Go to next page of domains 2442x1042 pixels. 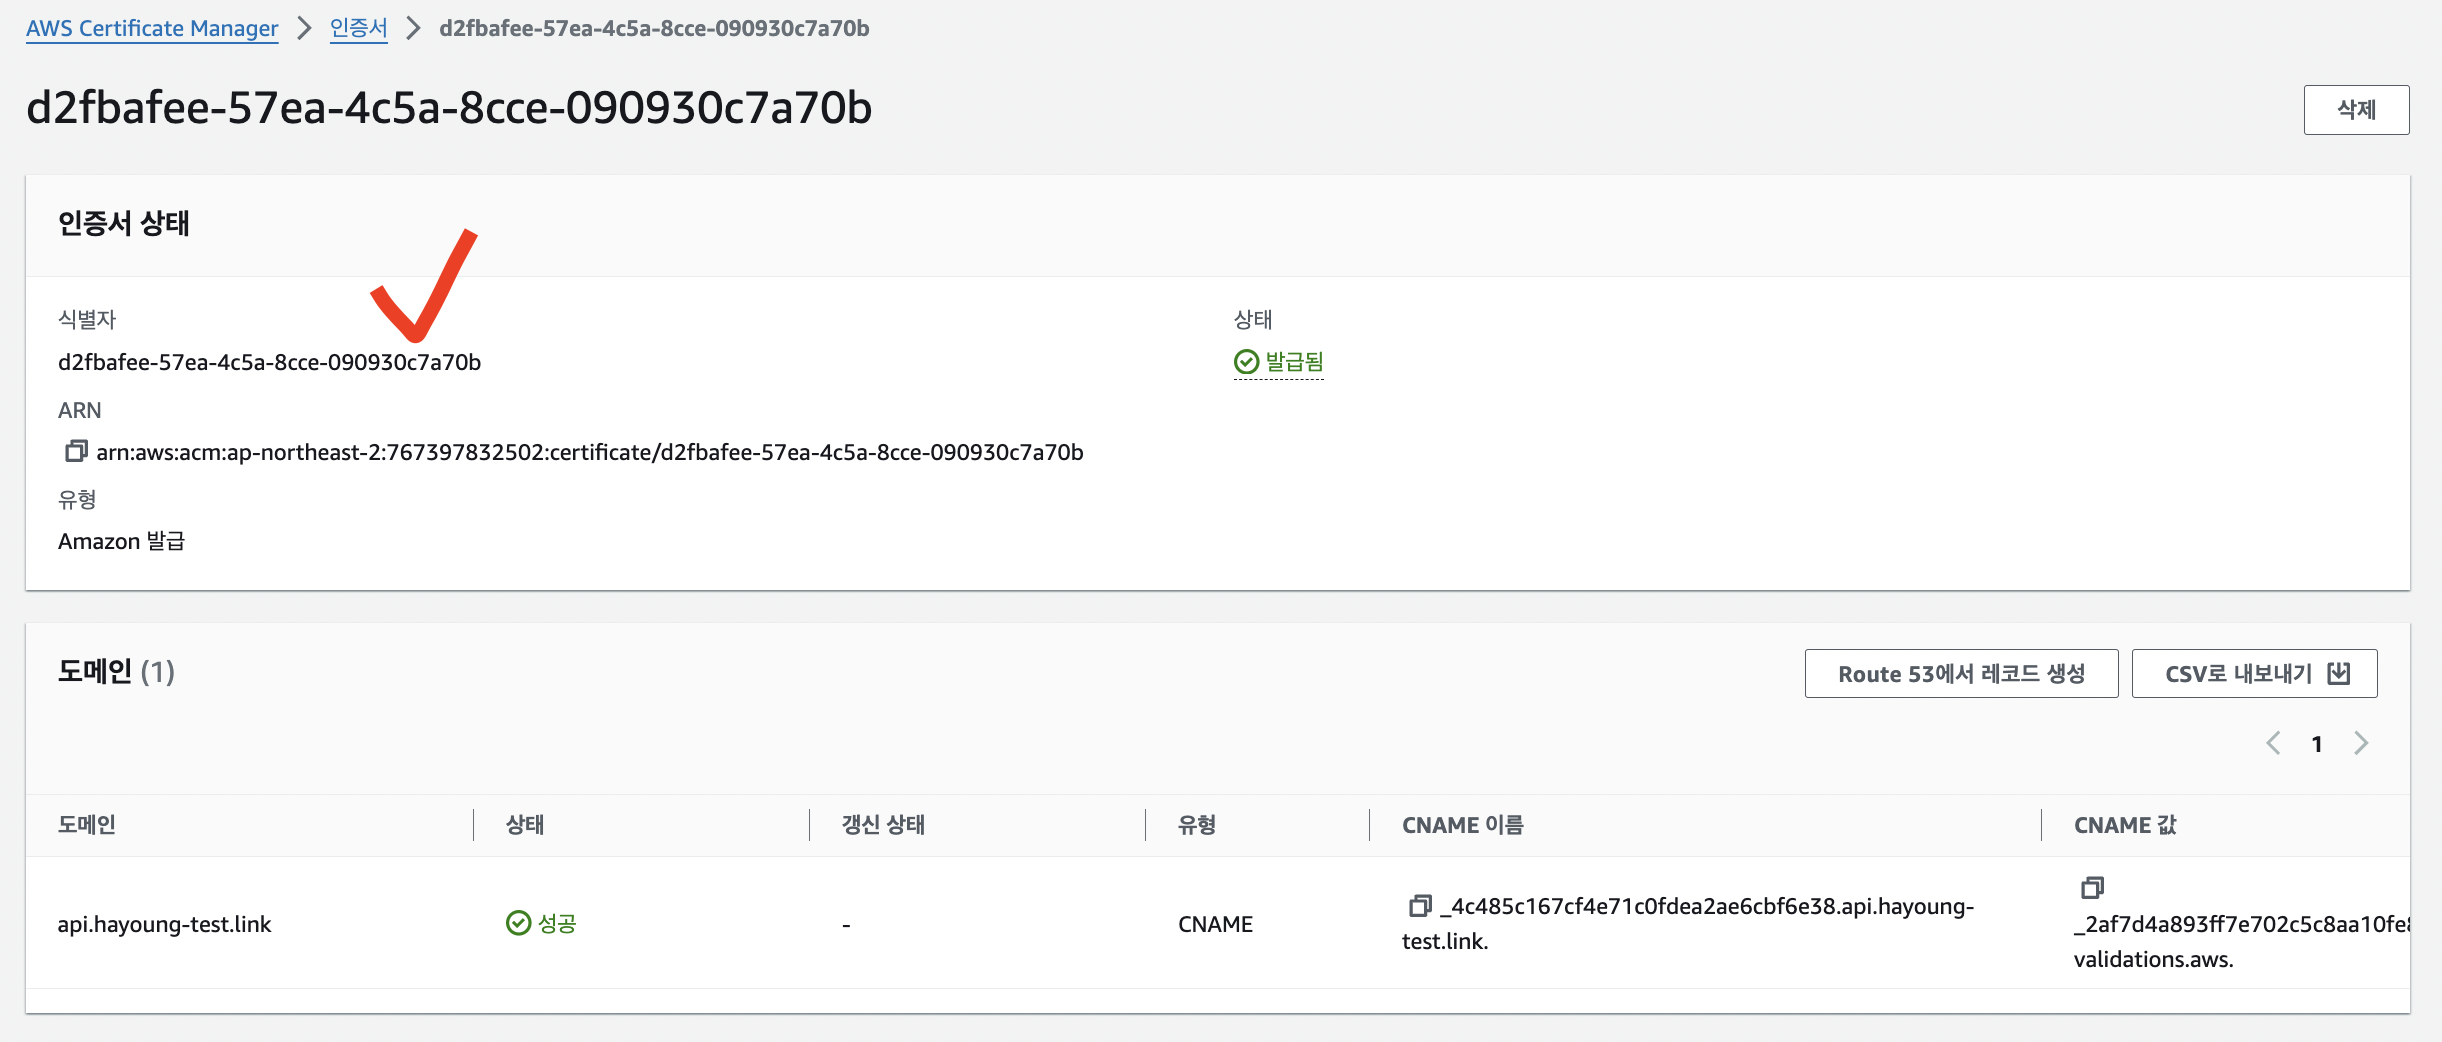[x=2361, y=743]
